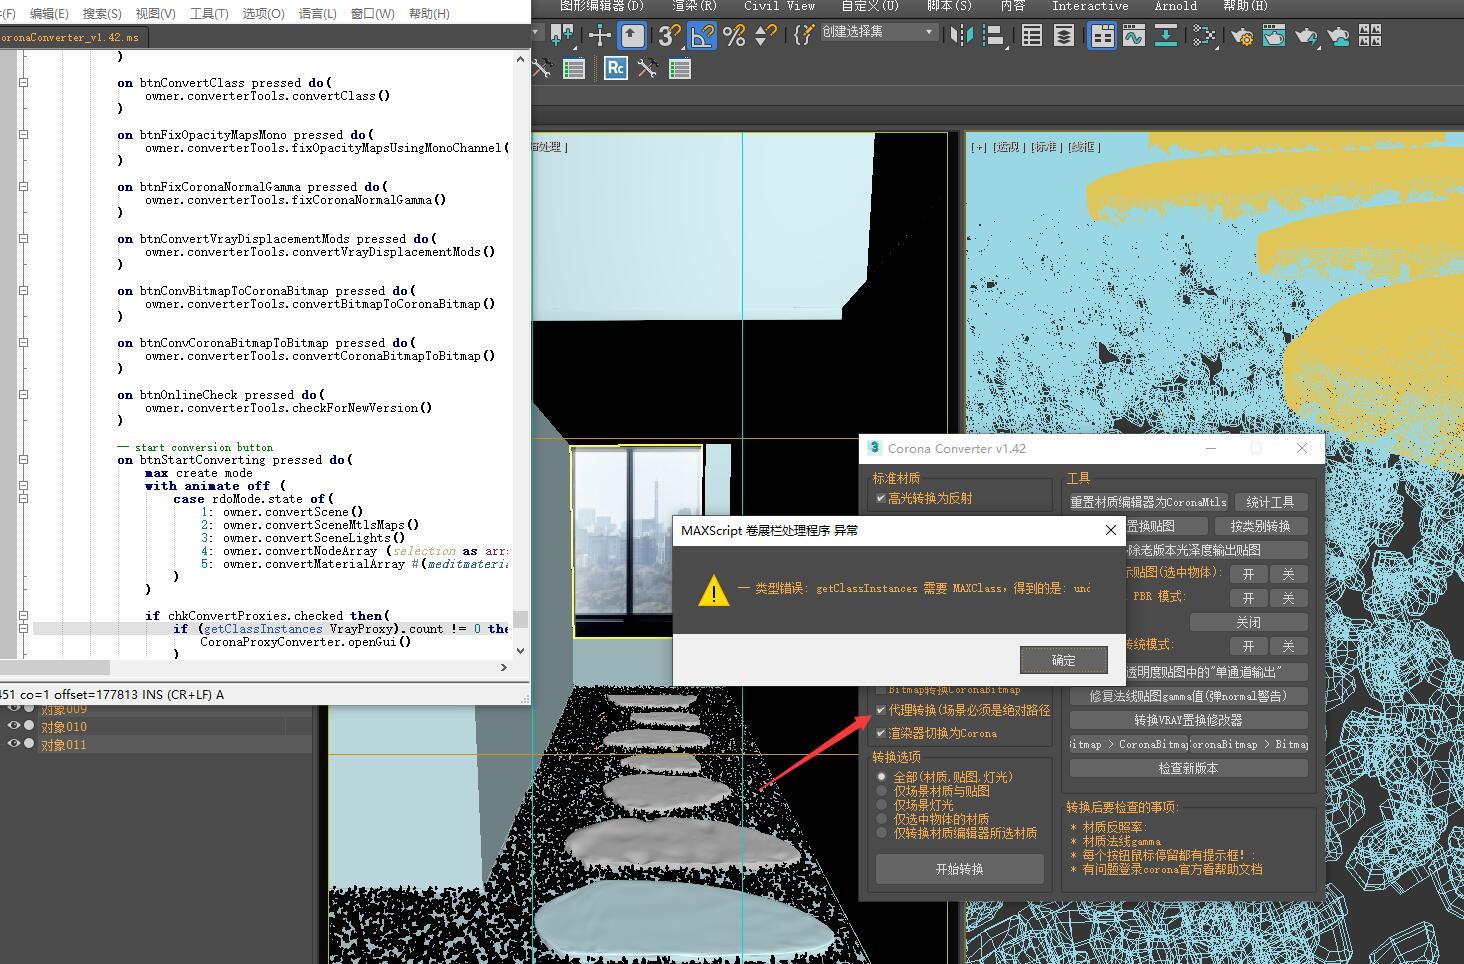Viewport: 1464px width, 964px height.
Task: Open the 渲染(R) menu in 3ds Max
Action: click(x=694, y=6)
